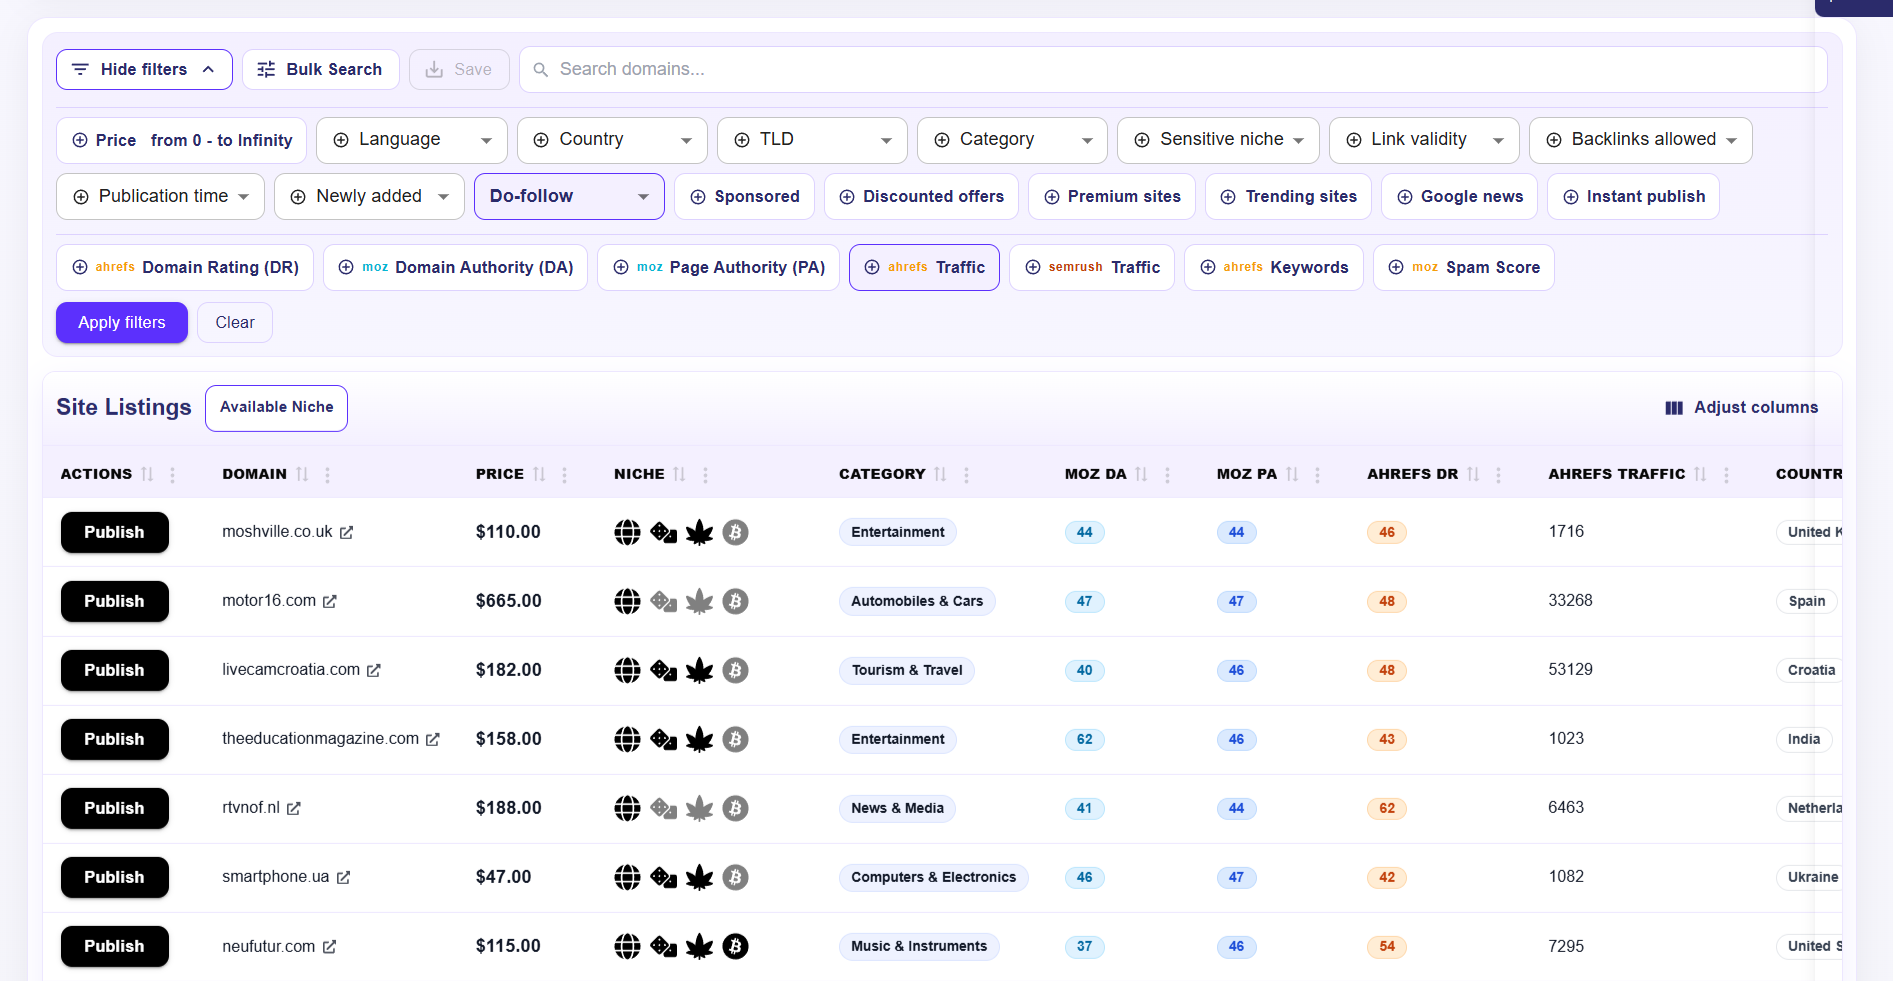Open the DOMAIN column options menu
Image resolution: width=1893 pixels, height=981 pixels.
click(327, 474)
